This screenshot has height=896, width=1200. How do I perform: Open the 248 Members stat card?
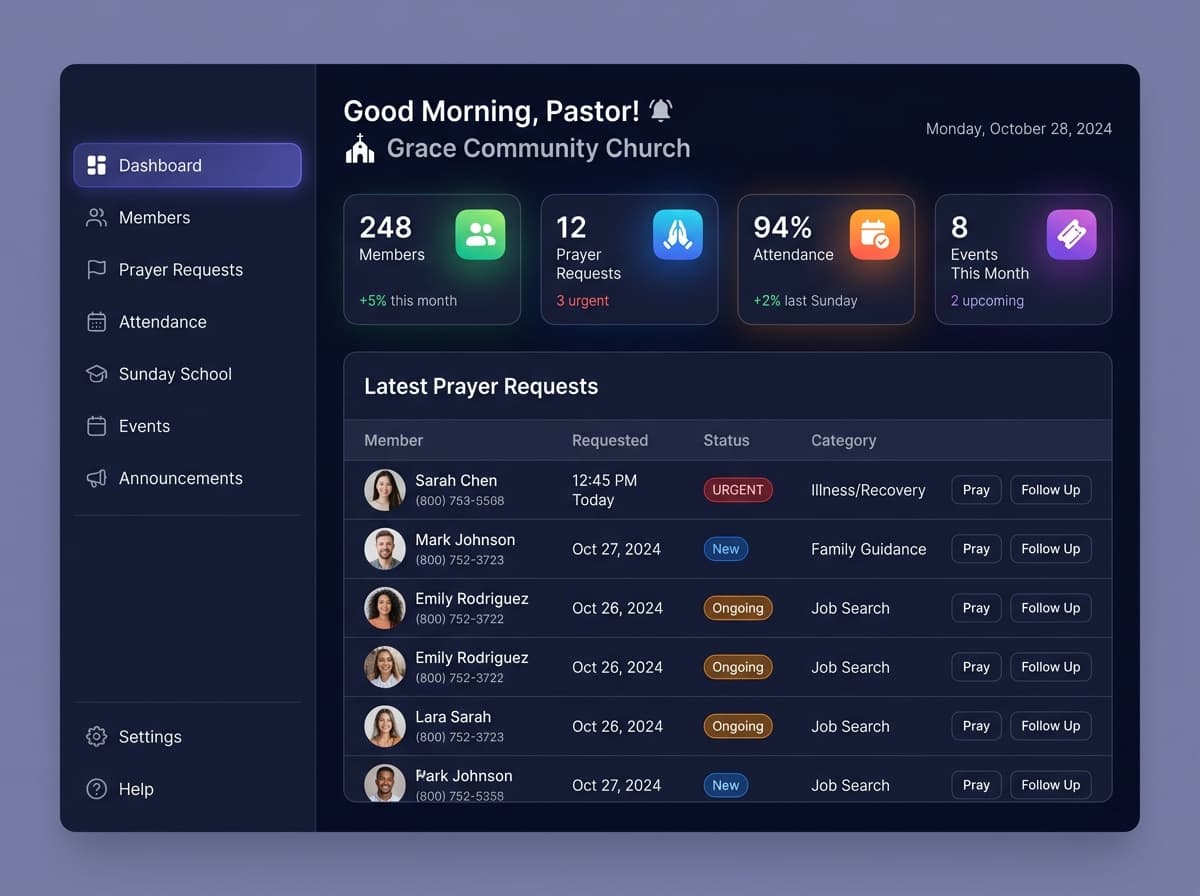pyautogui.click(x=432, y=259)
